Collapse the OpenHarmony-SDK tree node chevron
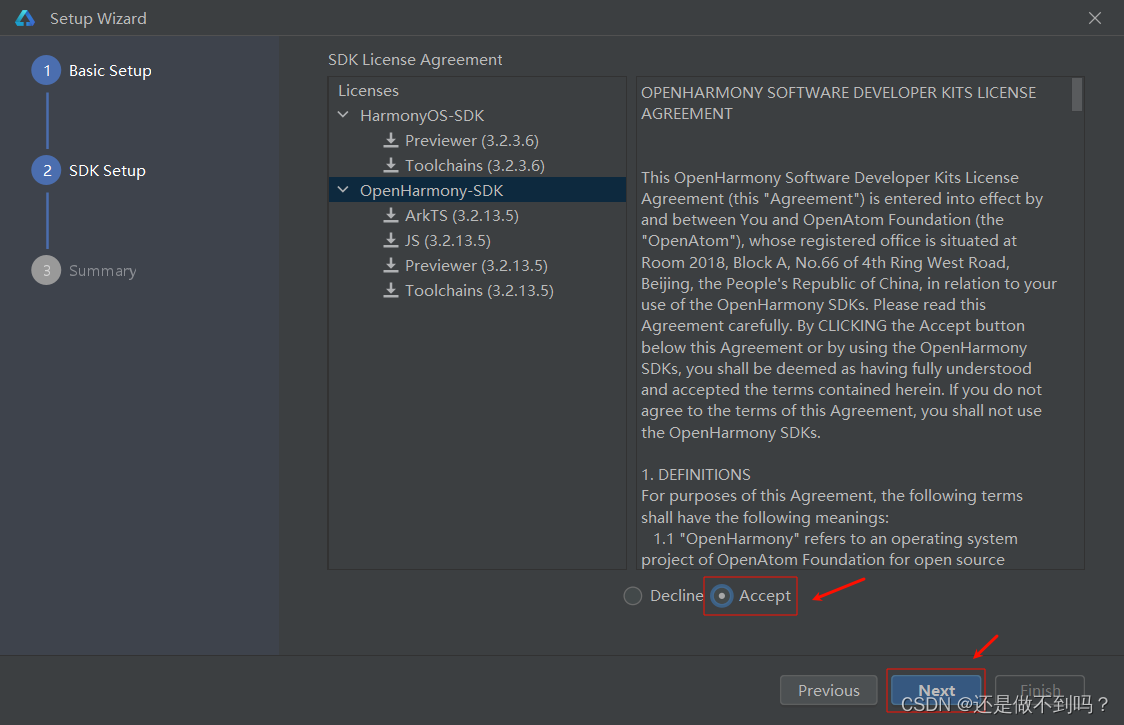 coord(343,190)
